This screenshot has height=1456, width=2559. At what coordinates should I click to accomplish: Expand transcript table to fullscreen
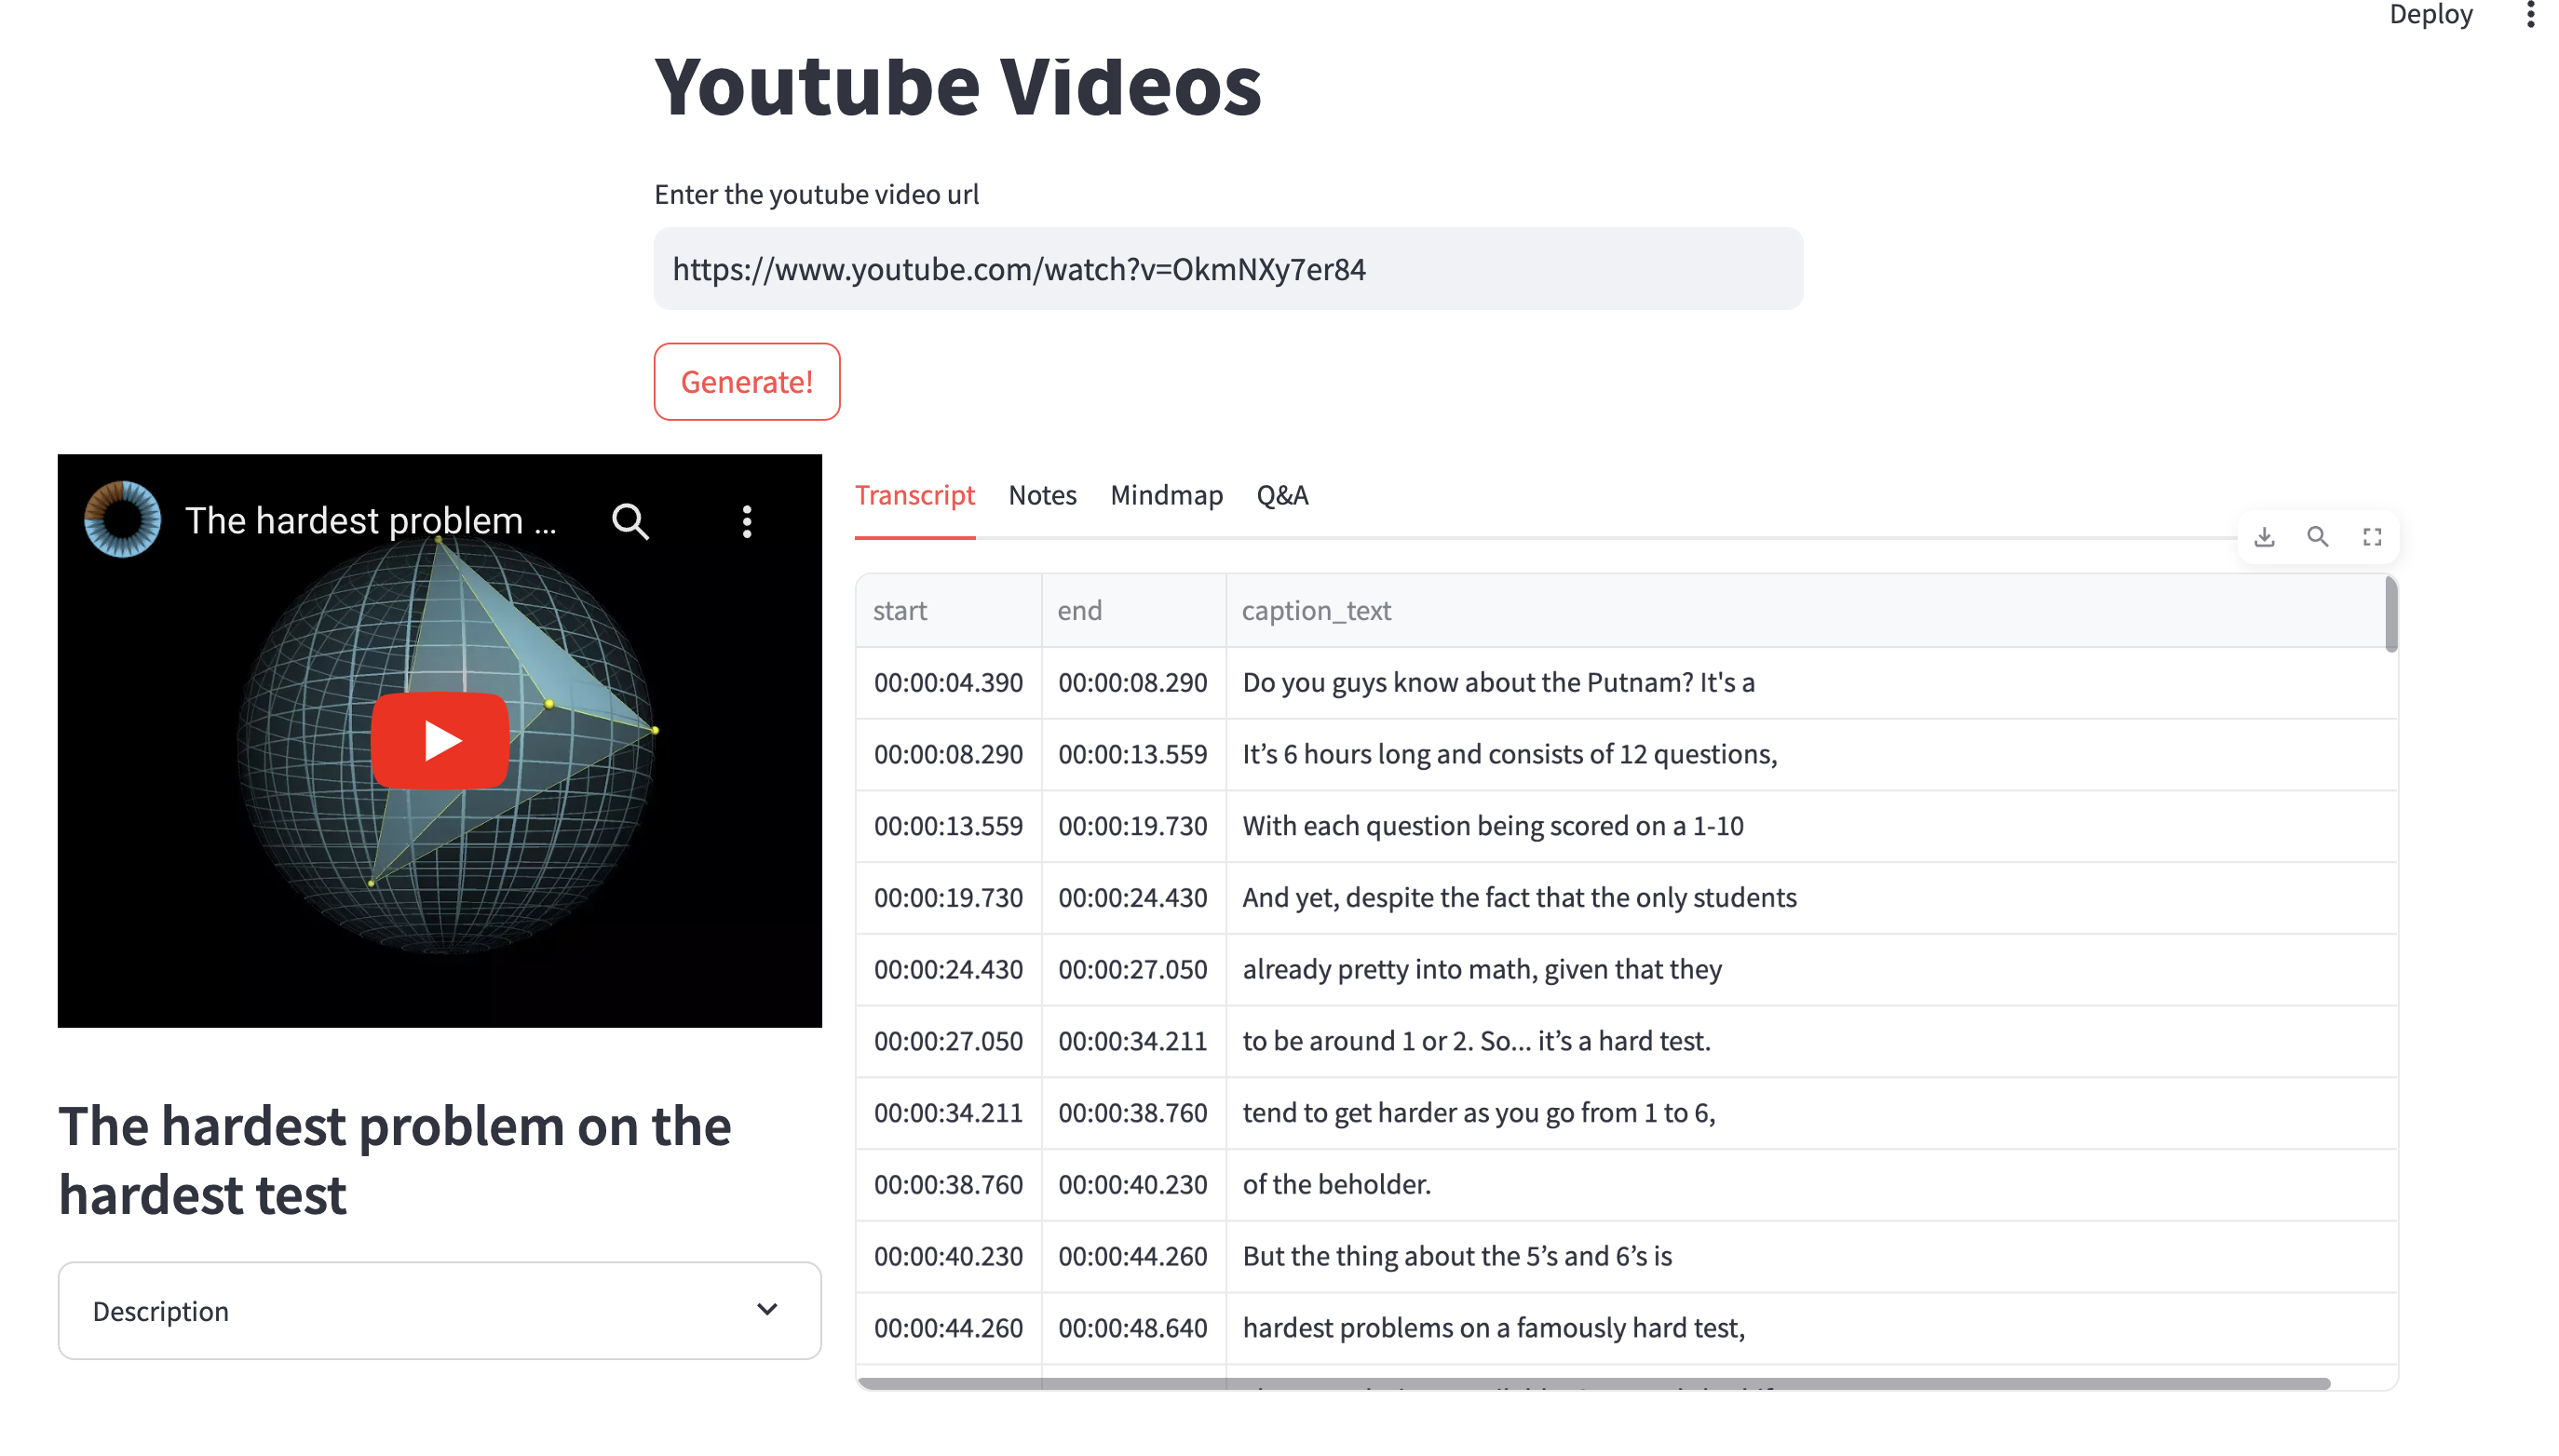tap(2371, 537)
